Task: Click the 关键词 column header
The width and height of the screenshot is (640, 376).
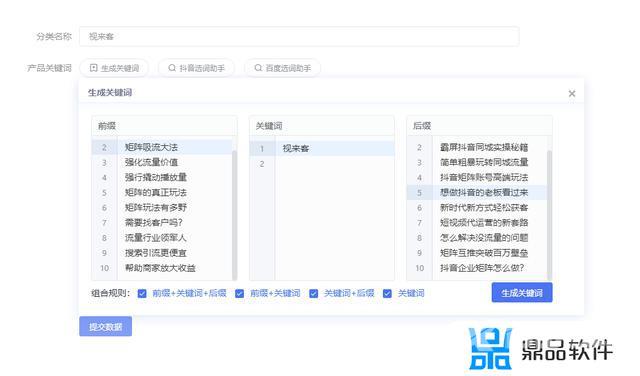Action: (x=322, y=126)
